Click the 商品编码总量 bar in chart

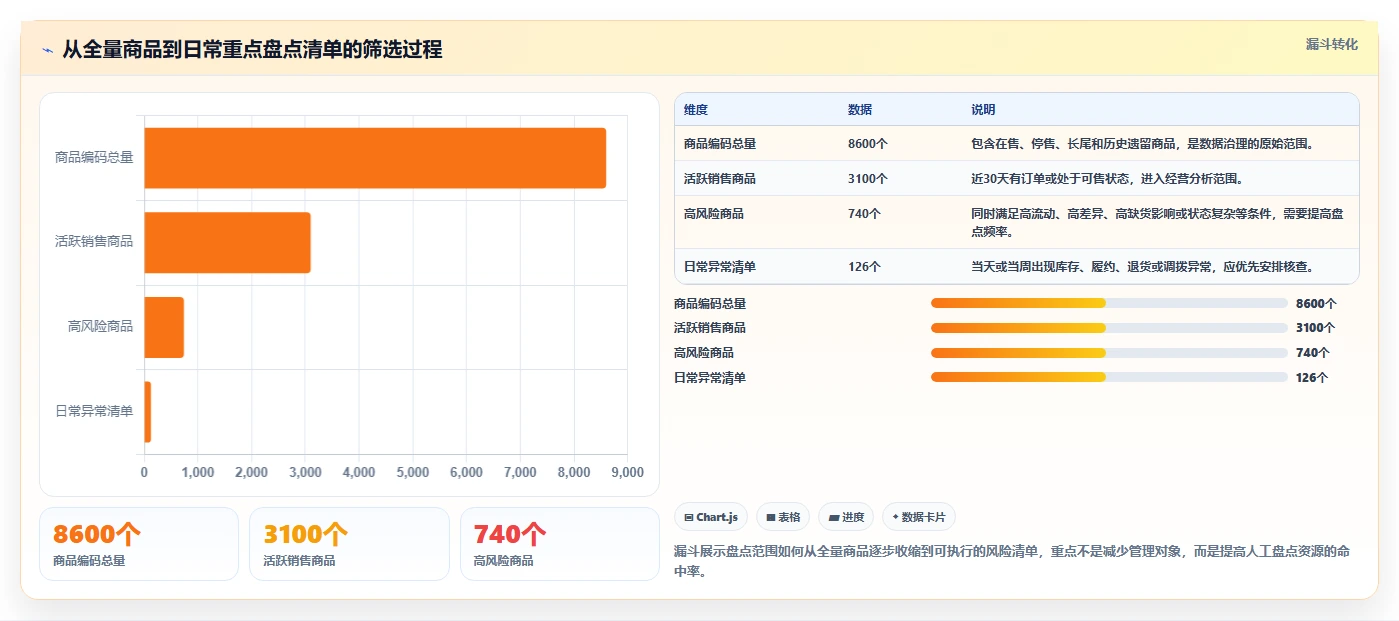click(375, 158)
